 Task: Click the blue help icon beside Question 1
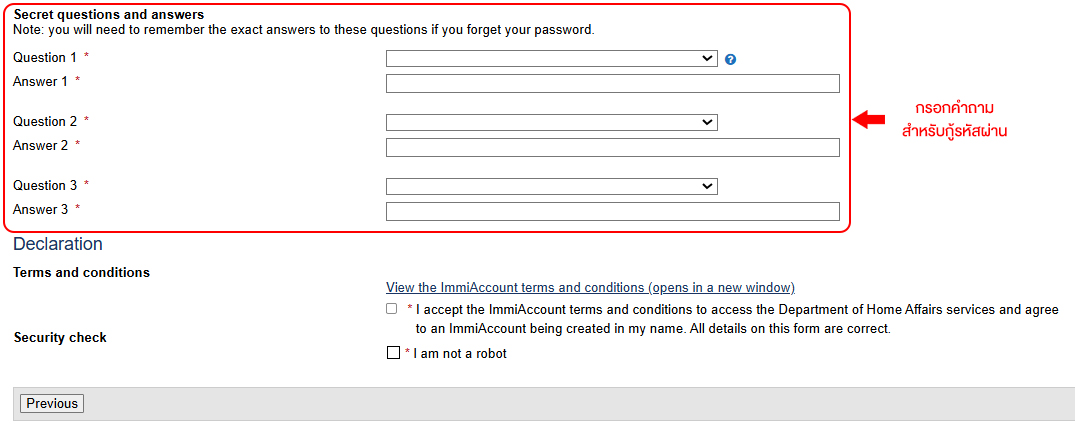pyautogui.click(x=730, y=60)
